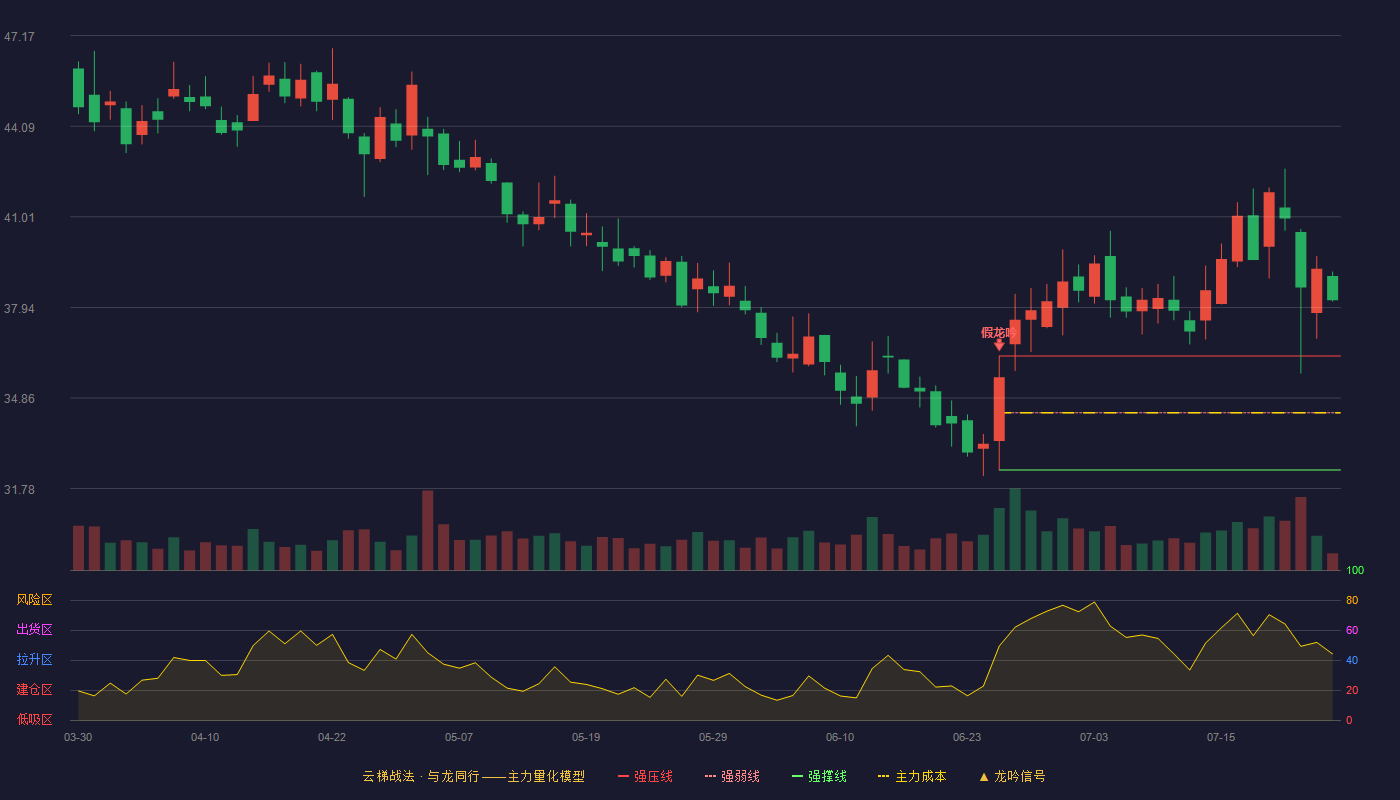Click the 建仓区 zone label
Screen dimensions: 1400x800
click(x=34, y=690)
